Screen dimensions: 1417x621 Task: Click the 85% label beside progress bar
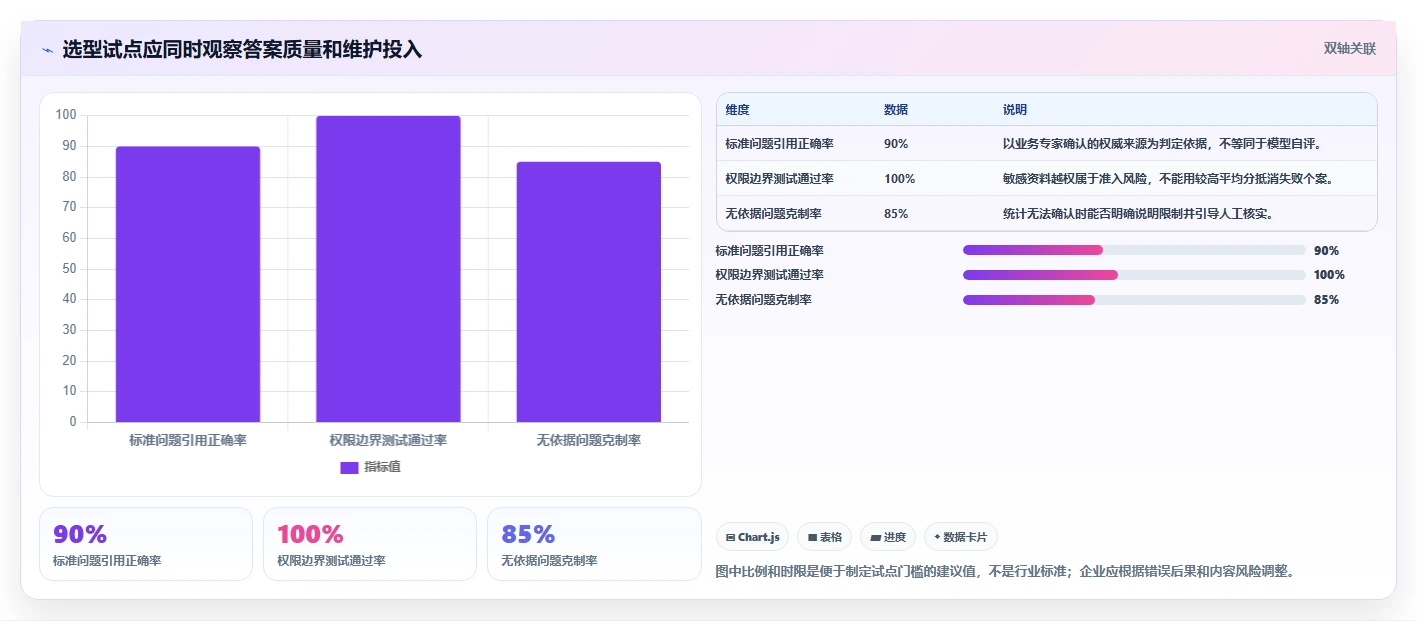click(1326, 300)
